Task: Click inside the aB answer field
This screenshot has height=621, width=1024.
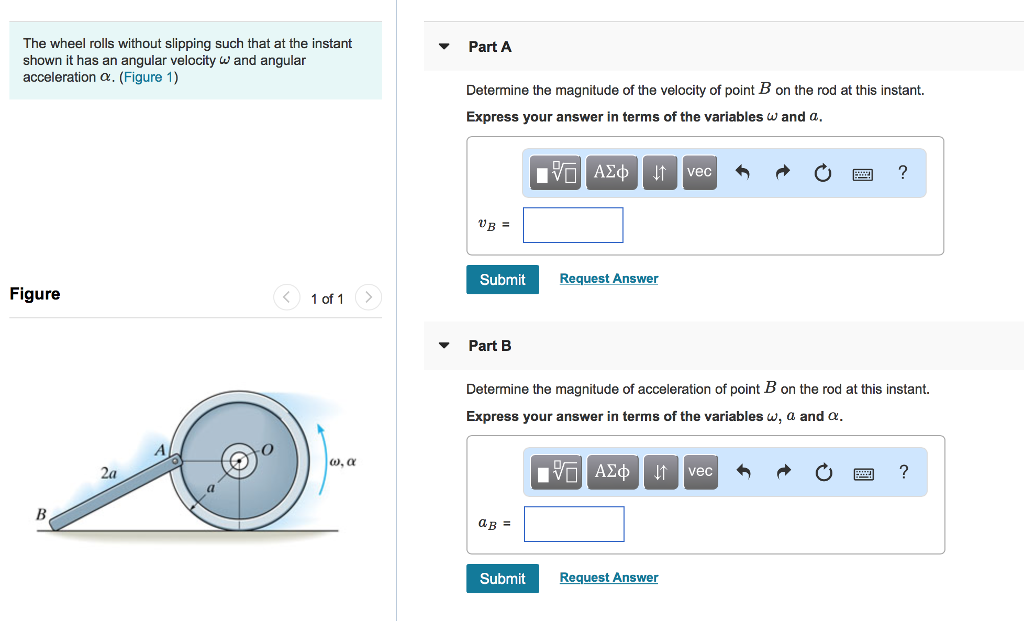Action: [x=573, y=523]
